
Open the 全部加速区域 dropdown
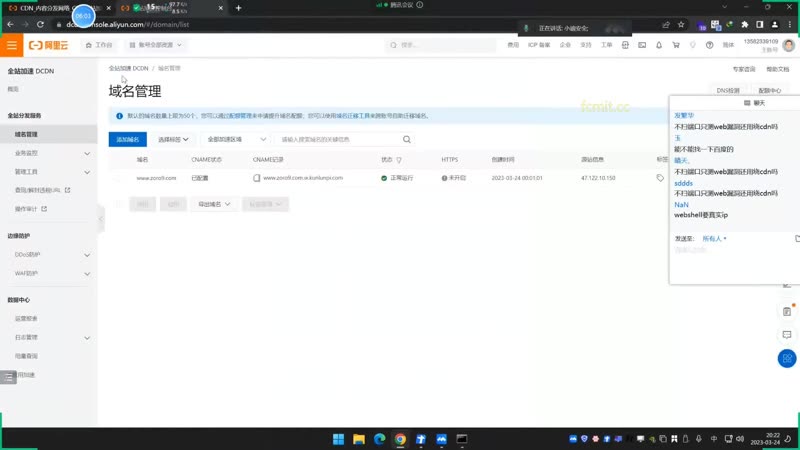tap(236, 139)
